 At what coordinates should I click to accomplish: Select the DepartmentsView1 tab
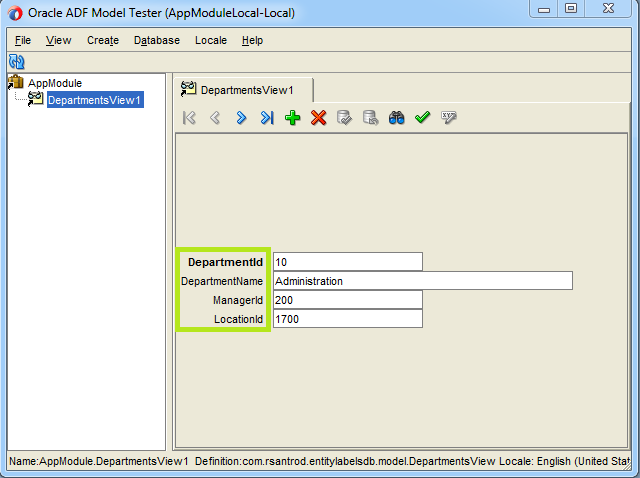pyautogui.click(x=244, y=90)
